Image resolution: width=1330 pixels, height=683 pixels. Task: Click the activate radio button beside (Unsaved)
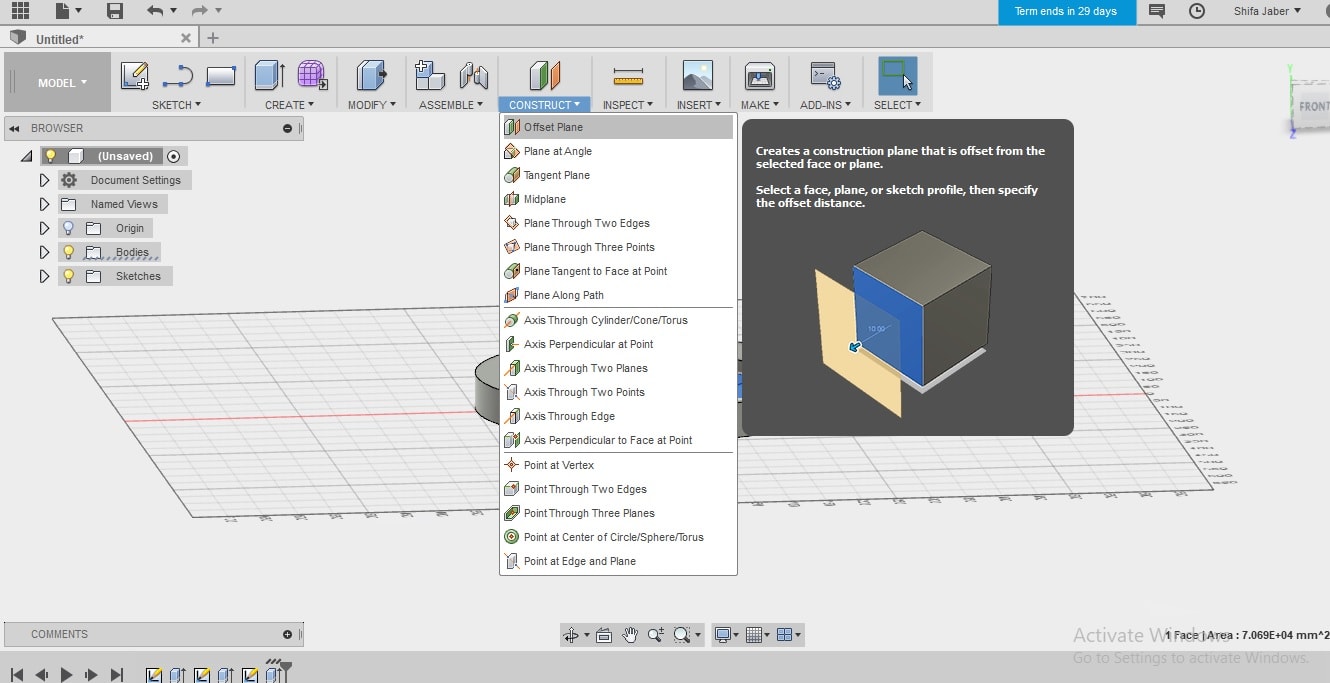(x=174, y=156)
